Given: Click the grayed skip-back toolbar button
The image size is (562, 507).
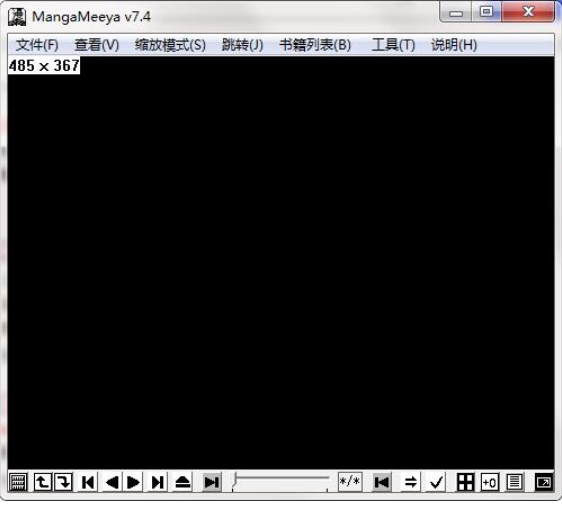Looking at the screenshot, I should tap(382, 482).
